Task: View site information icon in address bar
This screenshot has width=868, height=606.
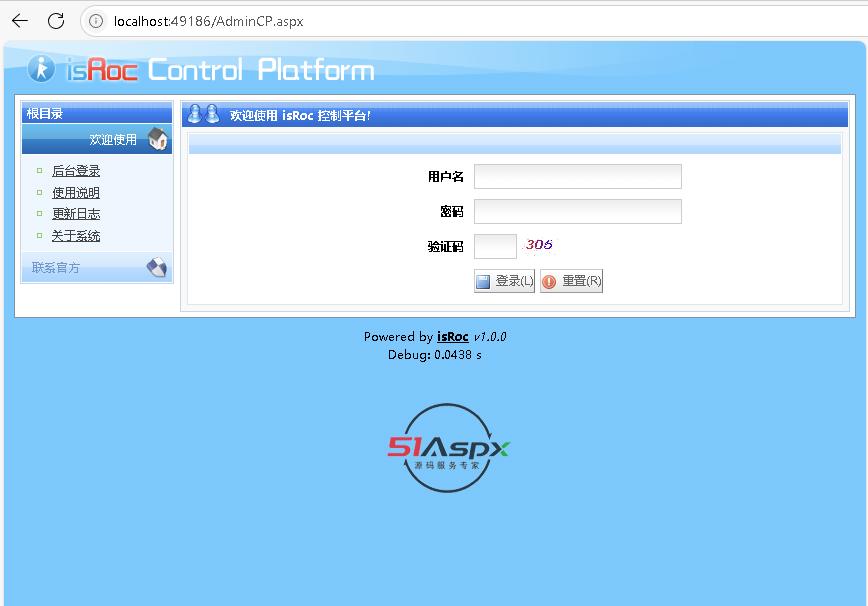Action: 96,21
